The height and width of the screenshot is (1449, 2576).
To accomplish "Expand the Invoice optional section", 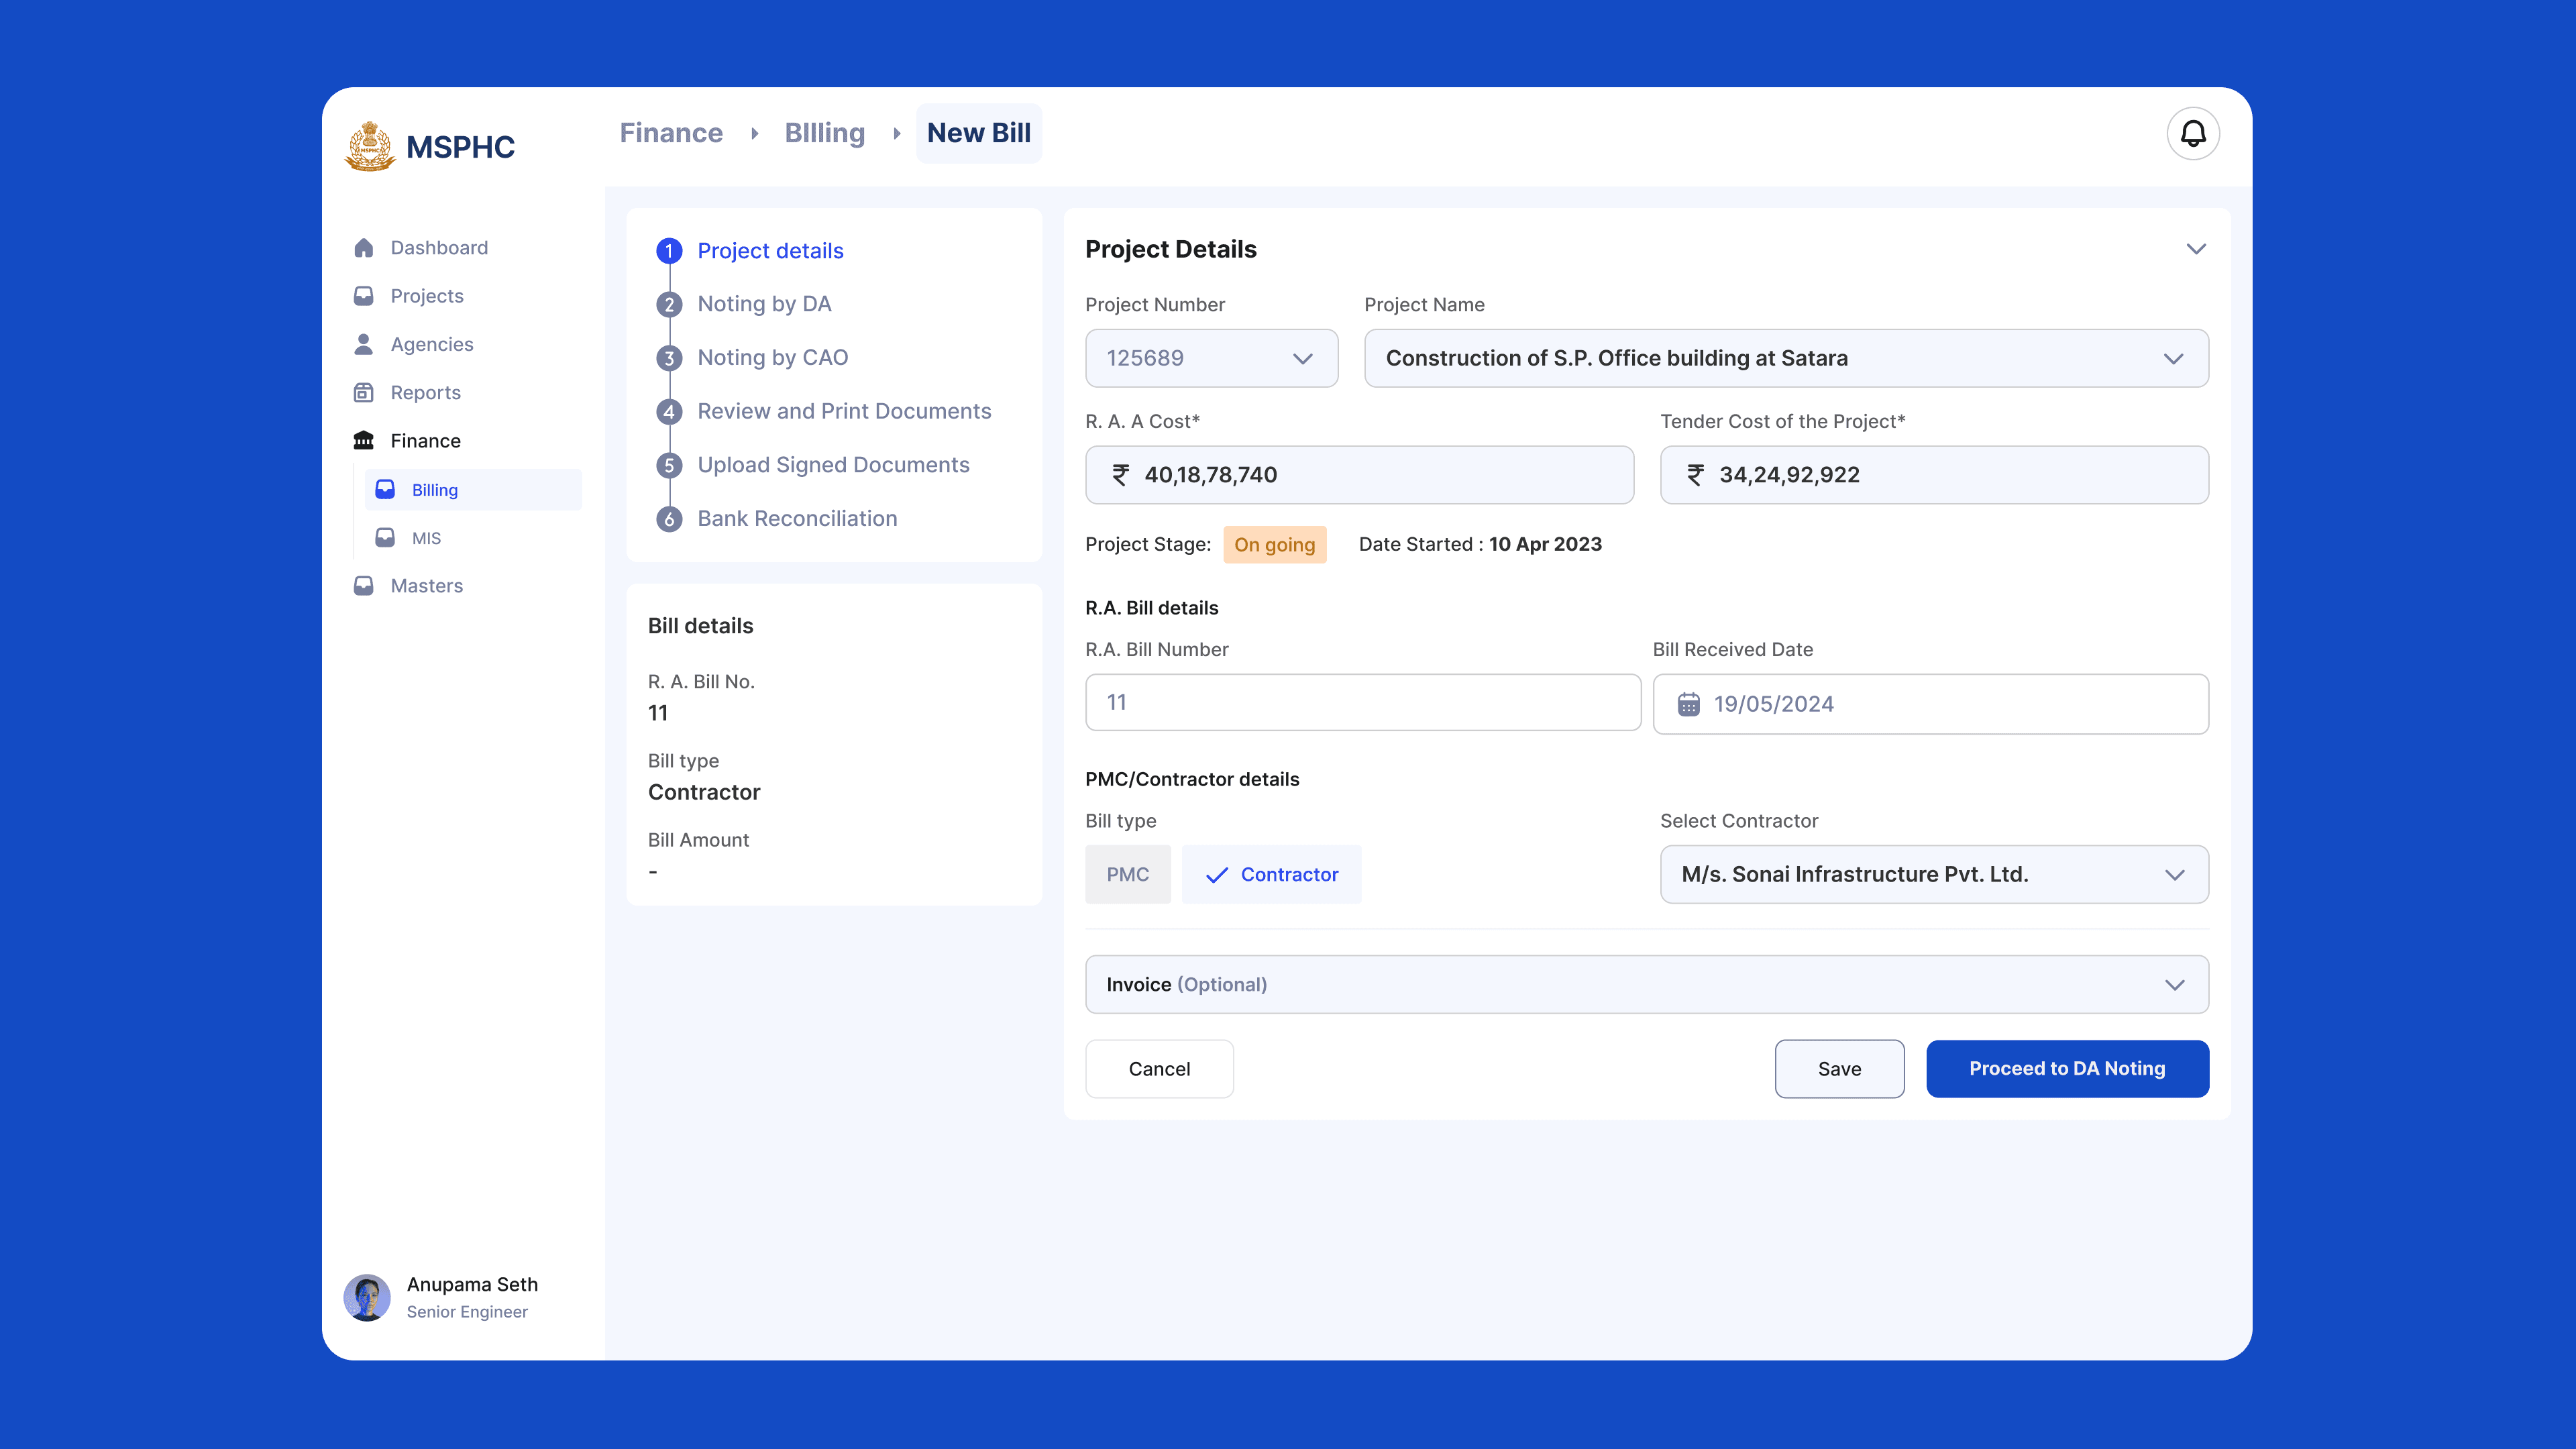I will 1646,984.
